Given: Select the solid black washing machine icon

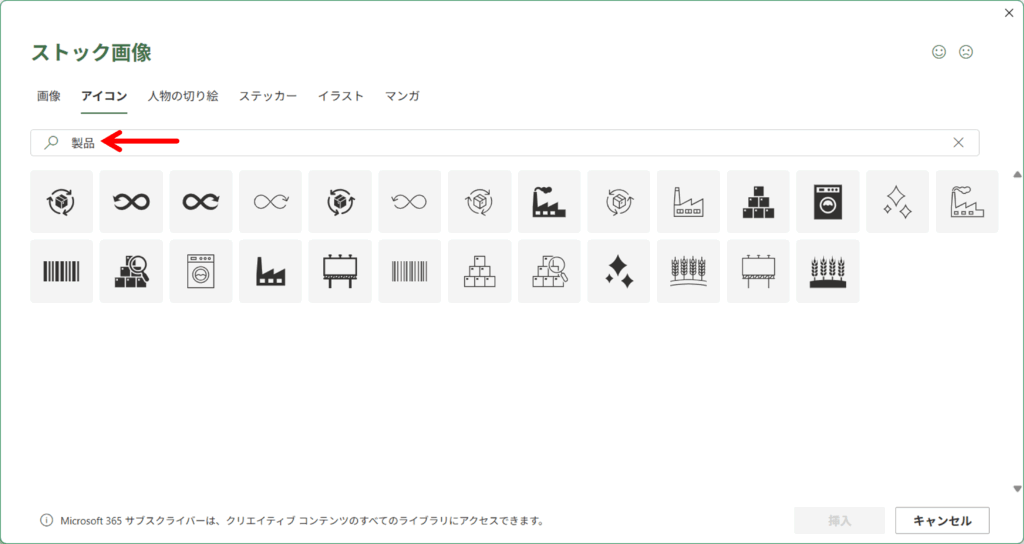Looking at the screenshot, I should coord(827,201).
